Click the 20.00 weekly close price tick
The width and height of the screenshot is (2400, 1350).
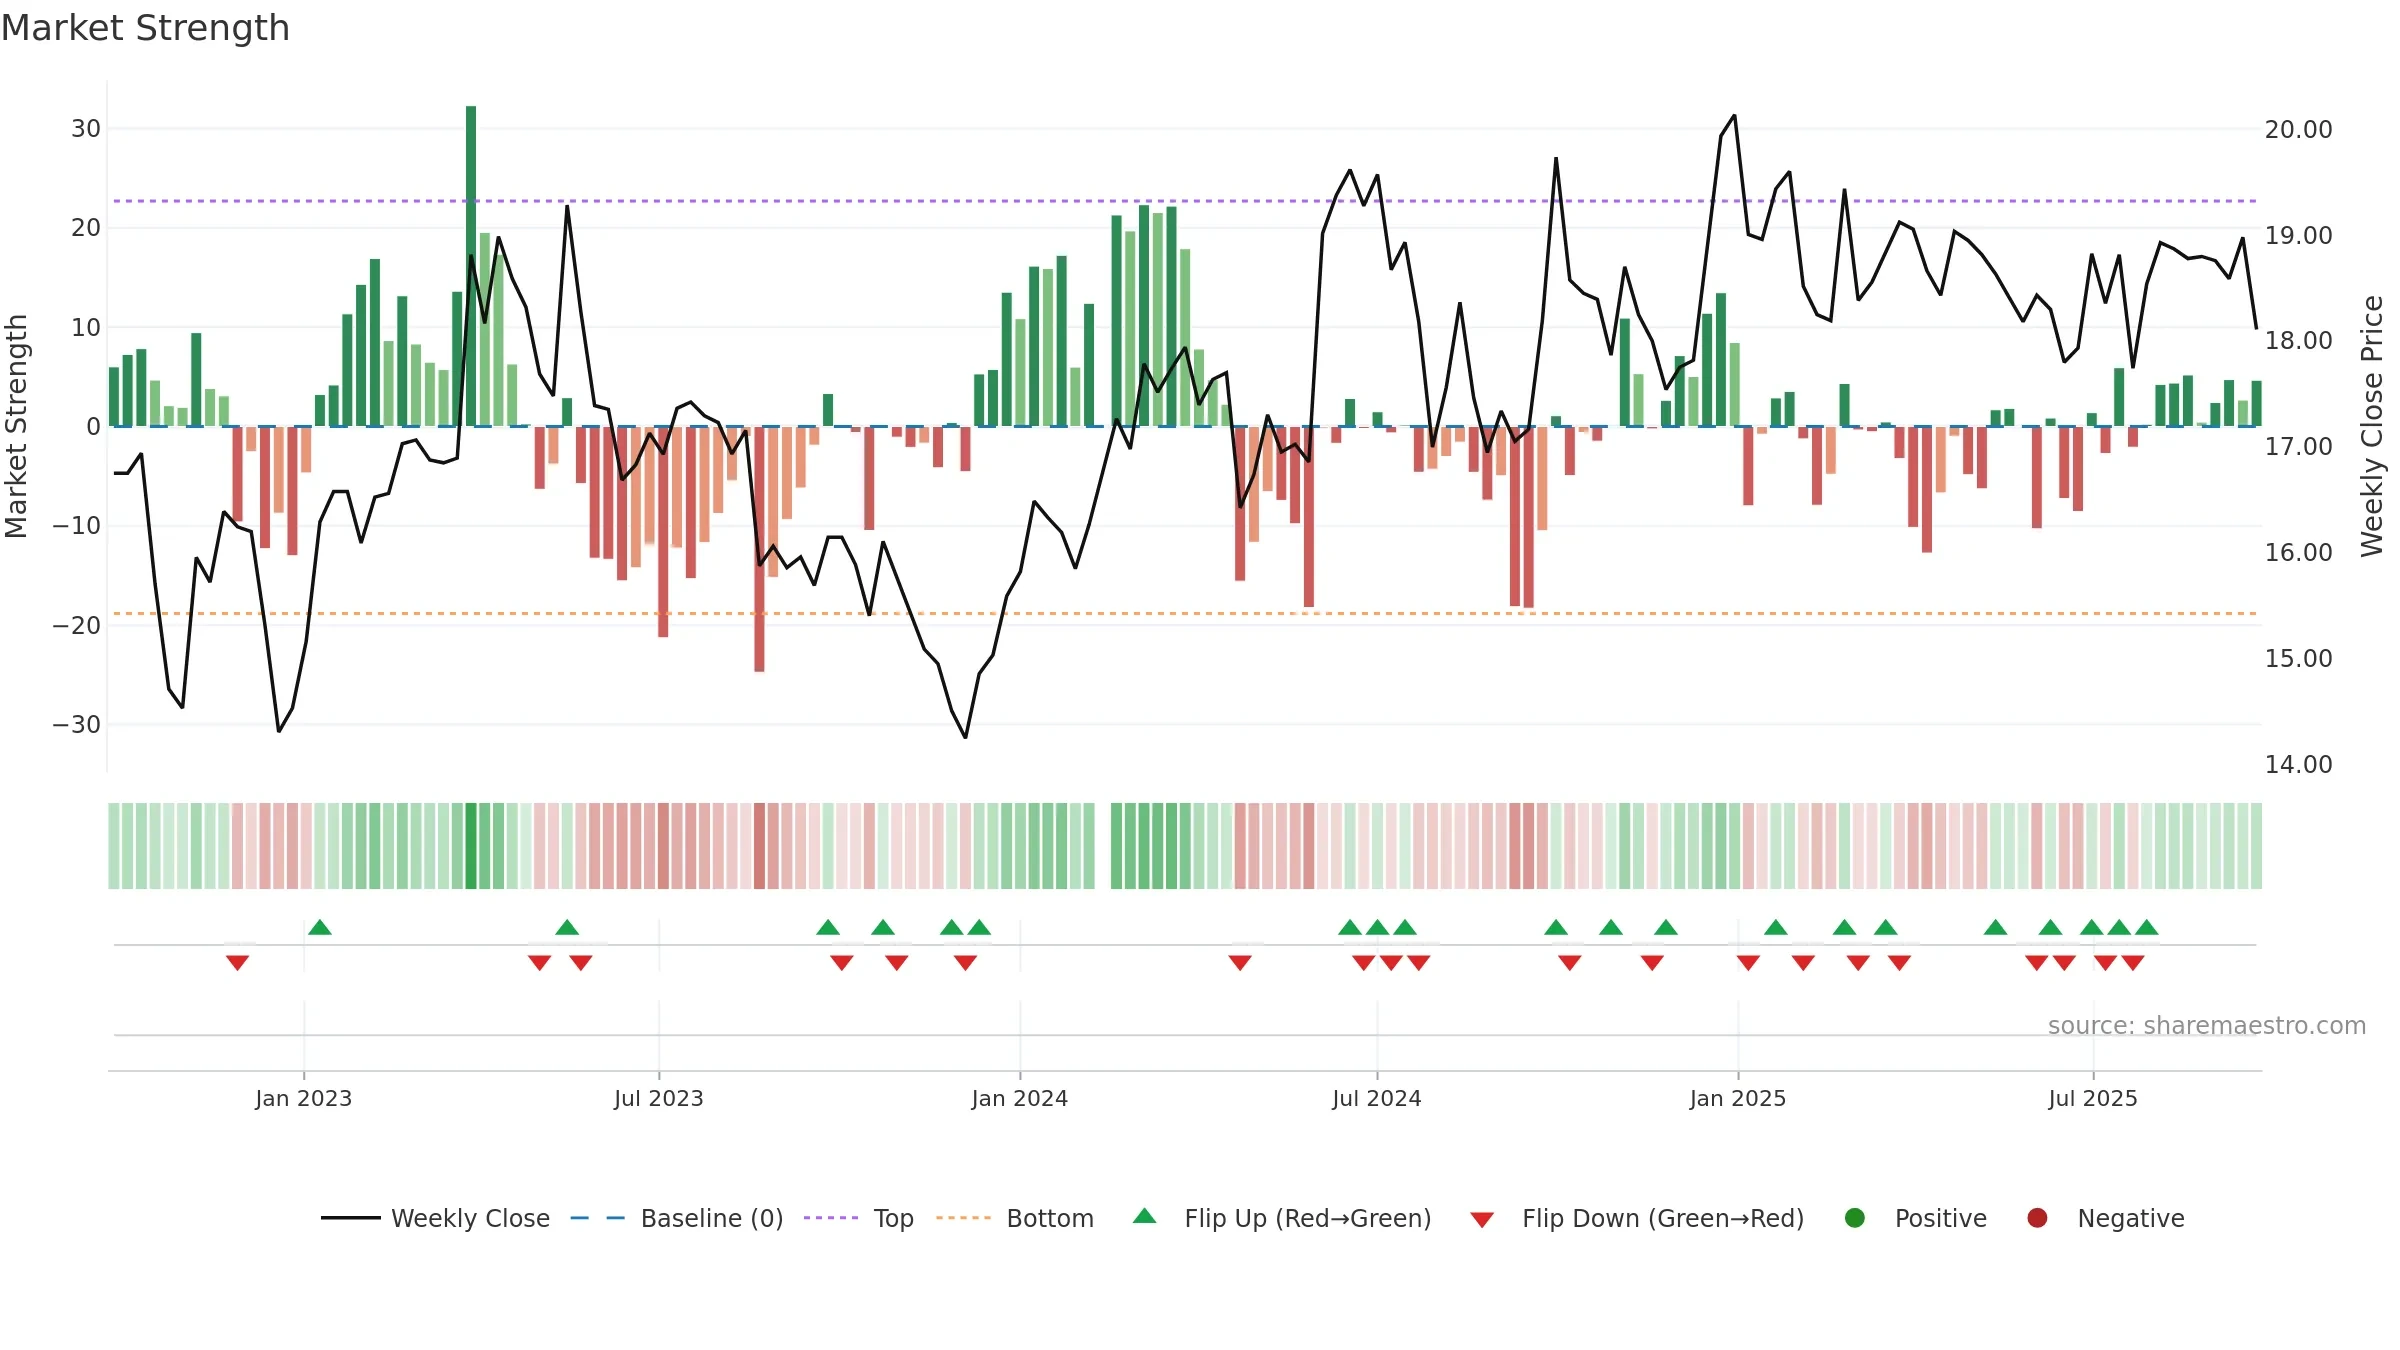click(2299, 129)
